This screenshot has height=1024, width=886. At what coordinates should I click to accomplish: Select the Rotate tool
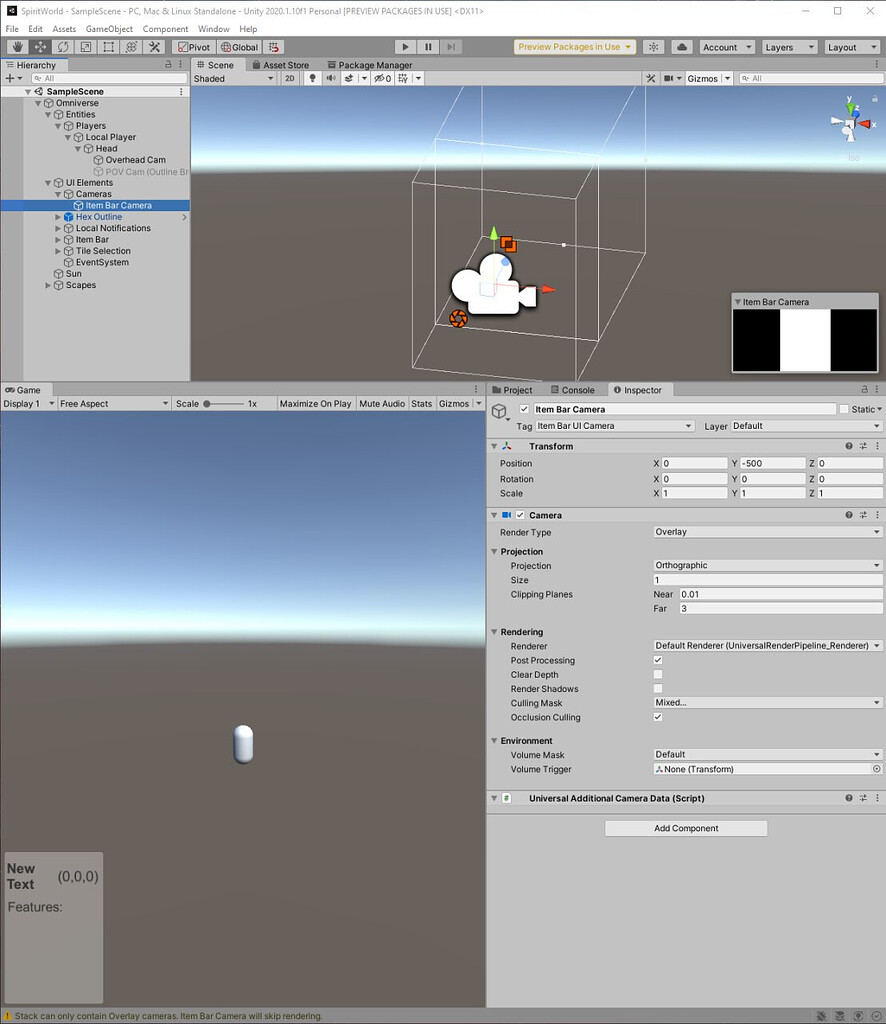click(x=62, y=47)
